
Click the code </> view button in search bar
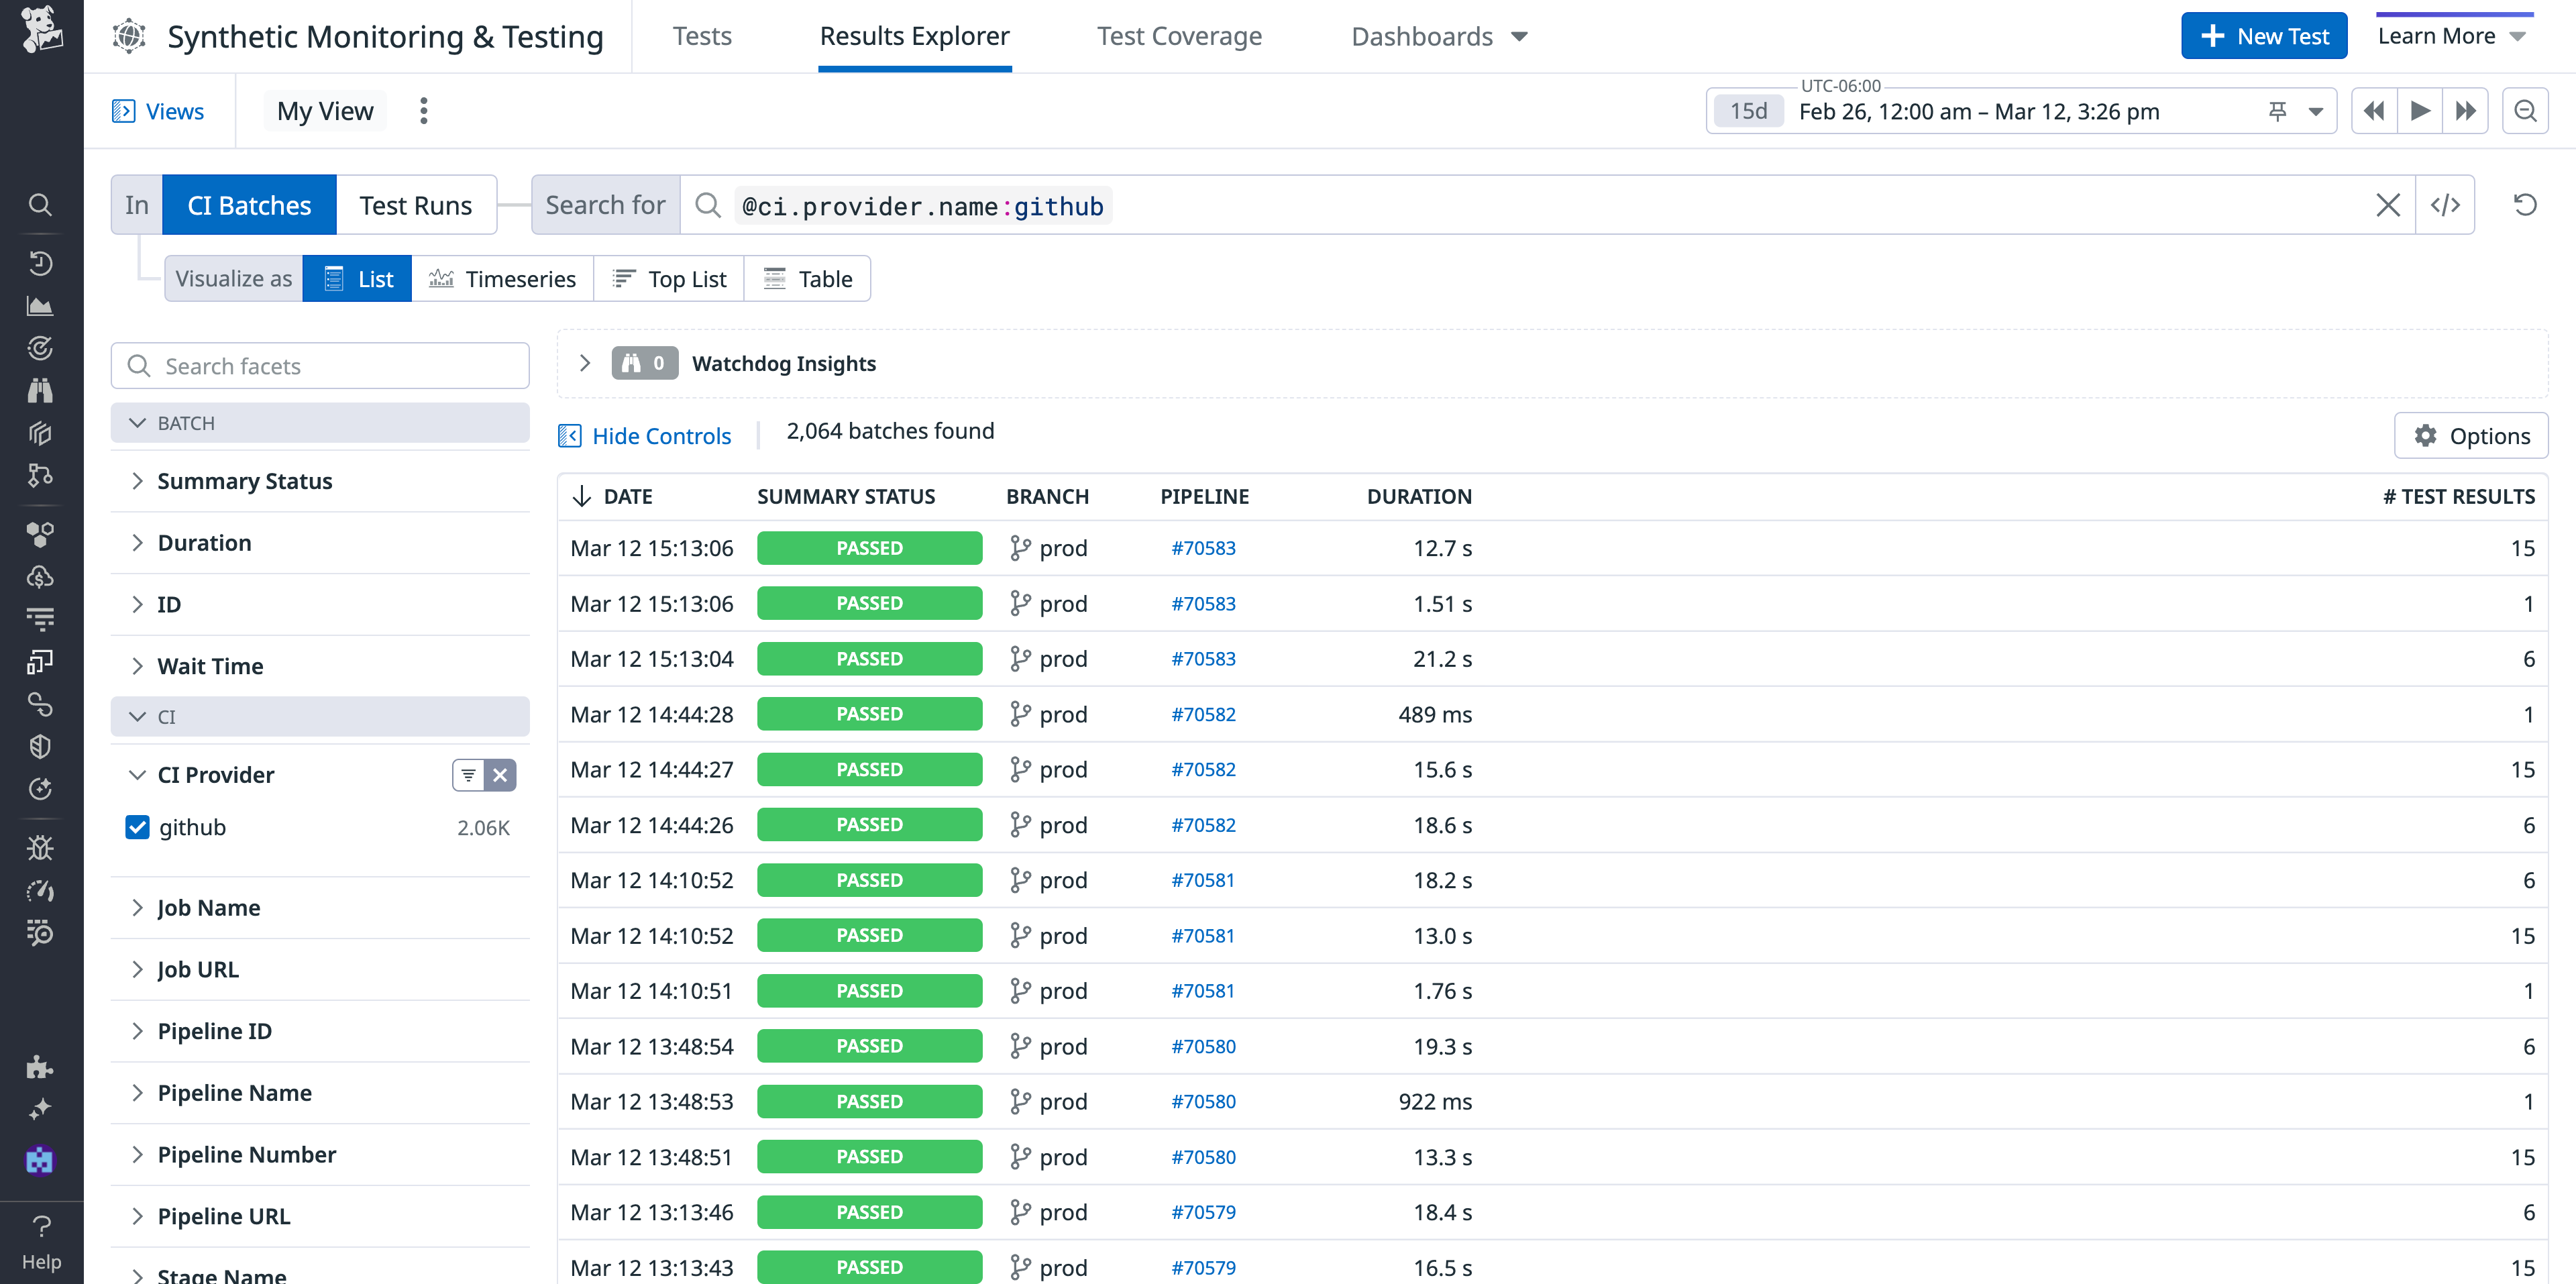coord(2446,204)
